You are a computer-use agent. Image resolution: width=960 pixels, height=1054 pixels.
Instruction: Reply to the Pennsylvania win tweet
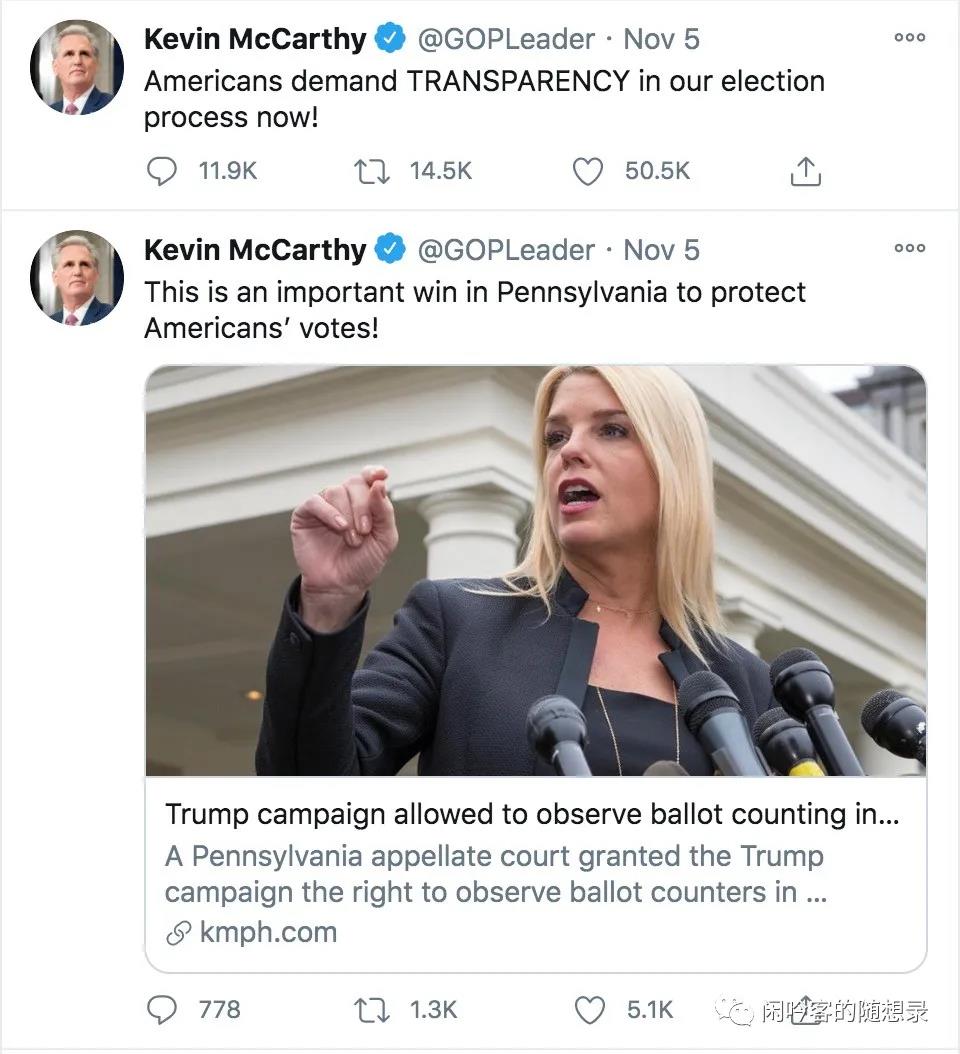(162, 1010)
